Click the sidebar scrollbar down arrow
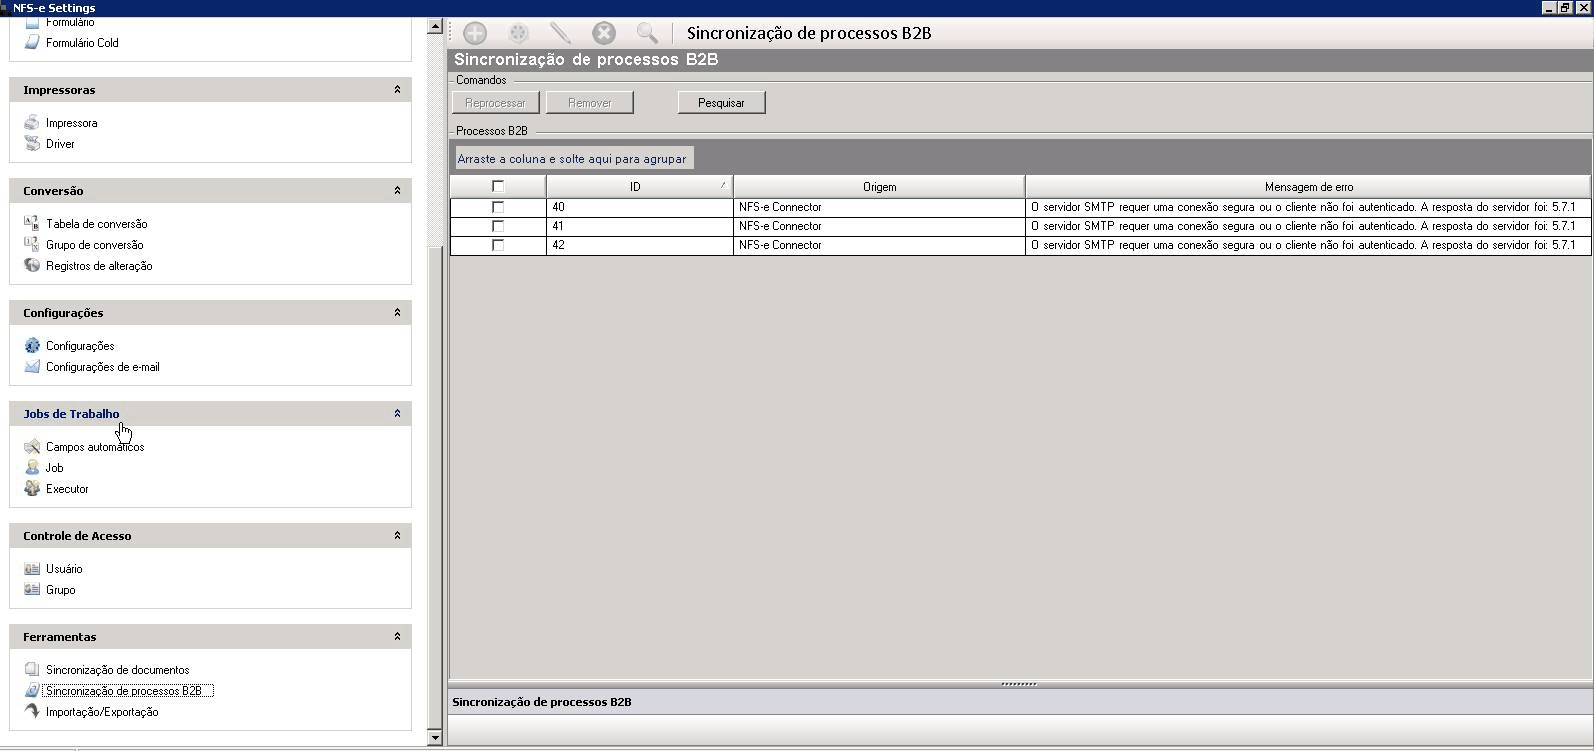Viewport: 1594px width, 751px height. pos(435,738)
